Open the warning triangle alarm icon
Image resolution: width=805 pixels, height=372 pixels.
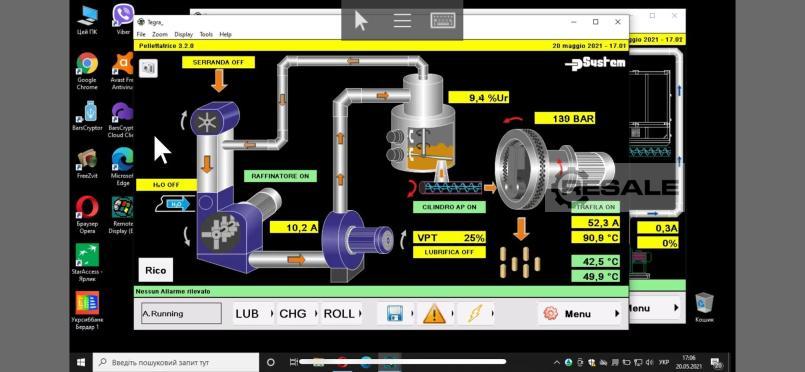click(x=434, y=314)
